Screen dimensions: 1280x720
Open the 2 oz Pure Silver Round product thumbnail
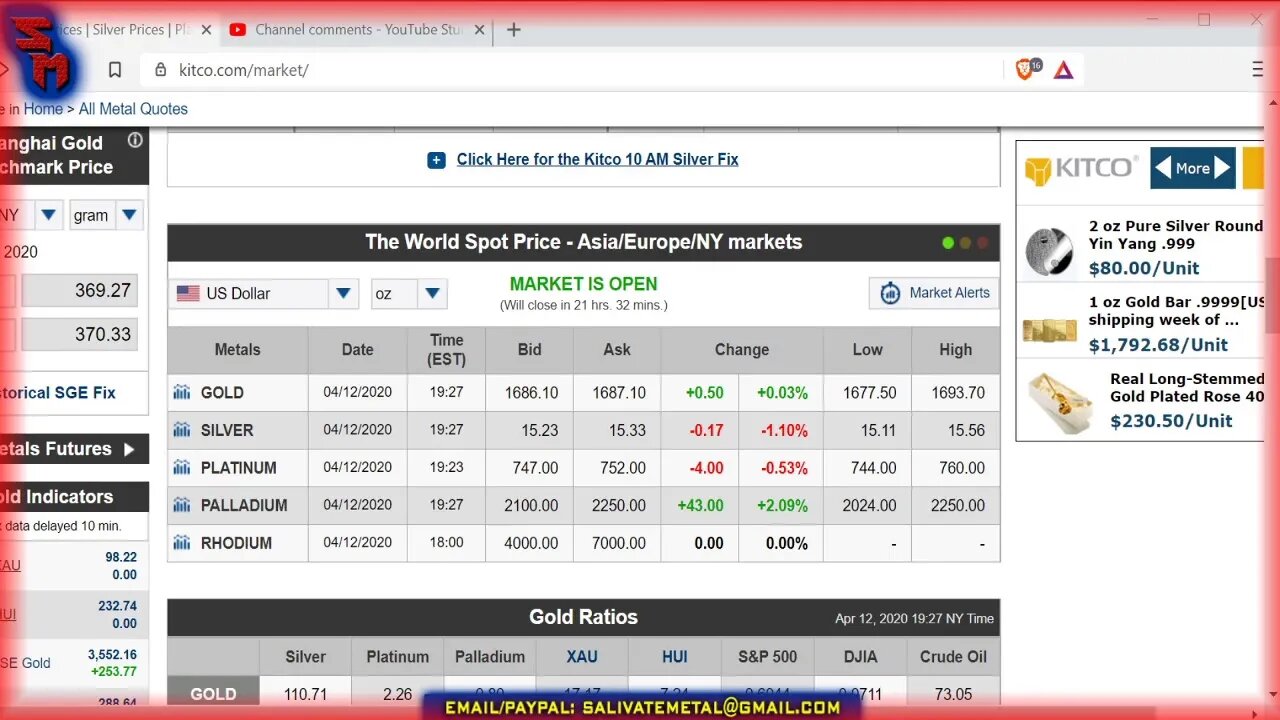coord(1049,251)
